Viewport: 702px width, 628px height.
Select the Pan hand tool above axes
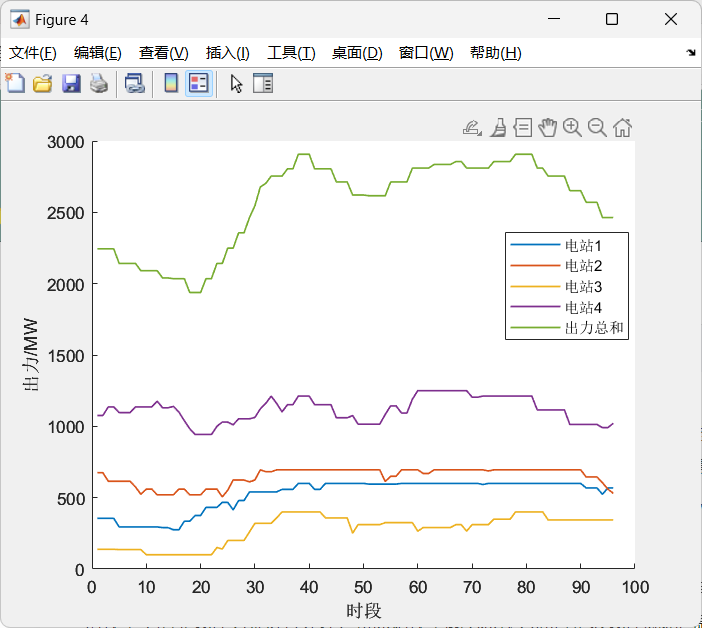[547, 127]
